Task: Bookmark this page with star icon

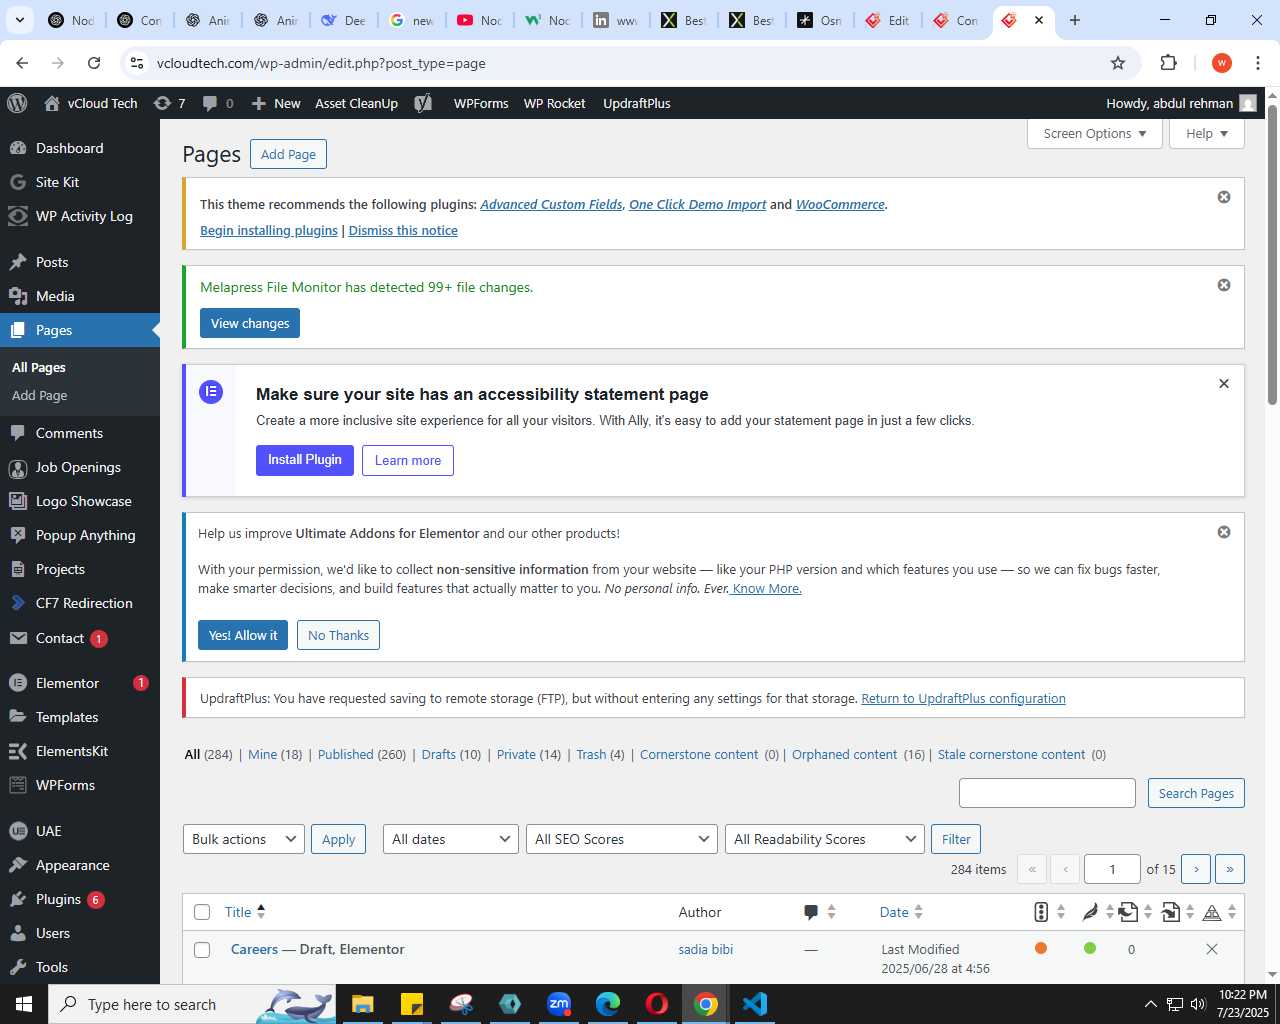Action: pyautogui.click(x=1118, y=63)
